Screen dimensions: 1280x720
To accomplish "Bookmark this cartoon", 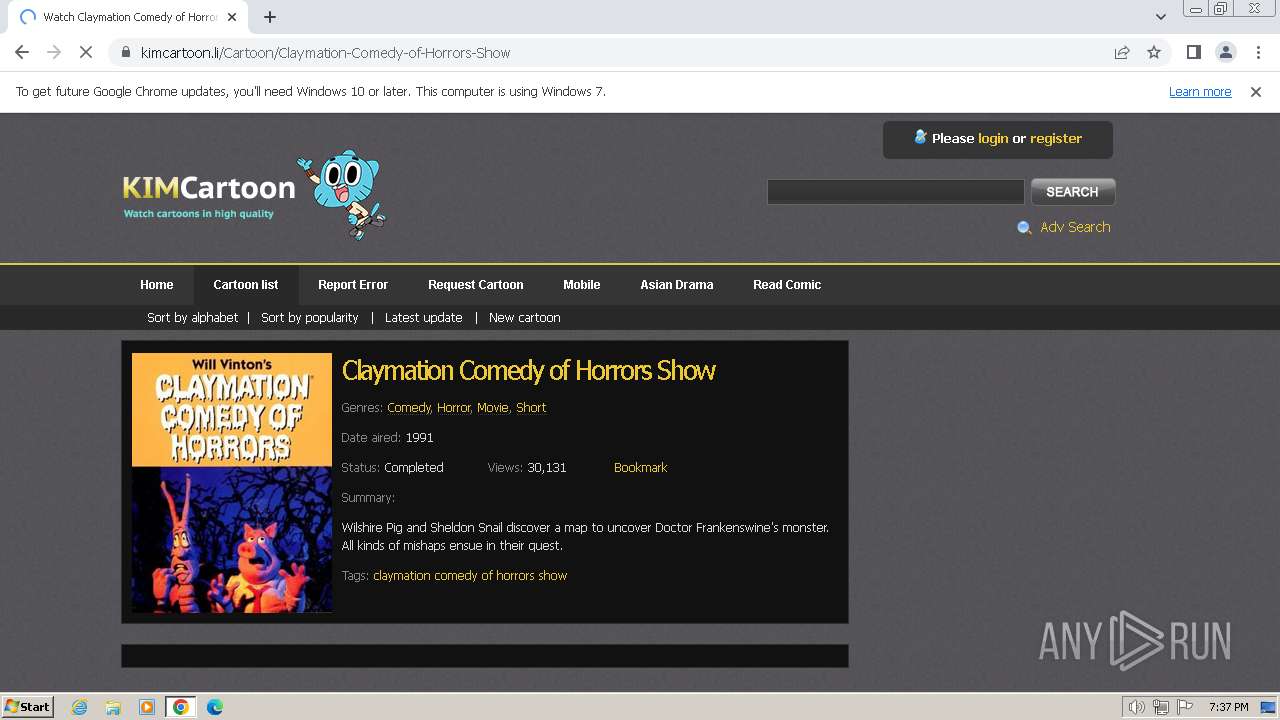I will click(640, 468).
